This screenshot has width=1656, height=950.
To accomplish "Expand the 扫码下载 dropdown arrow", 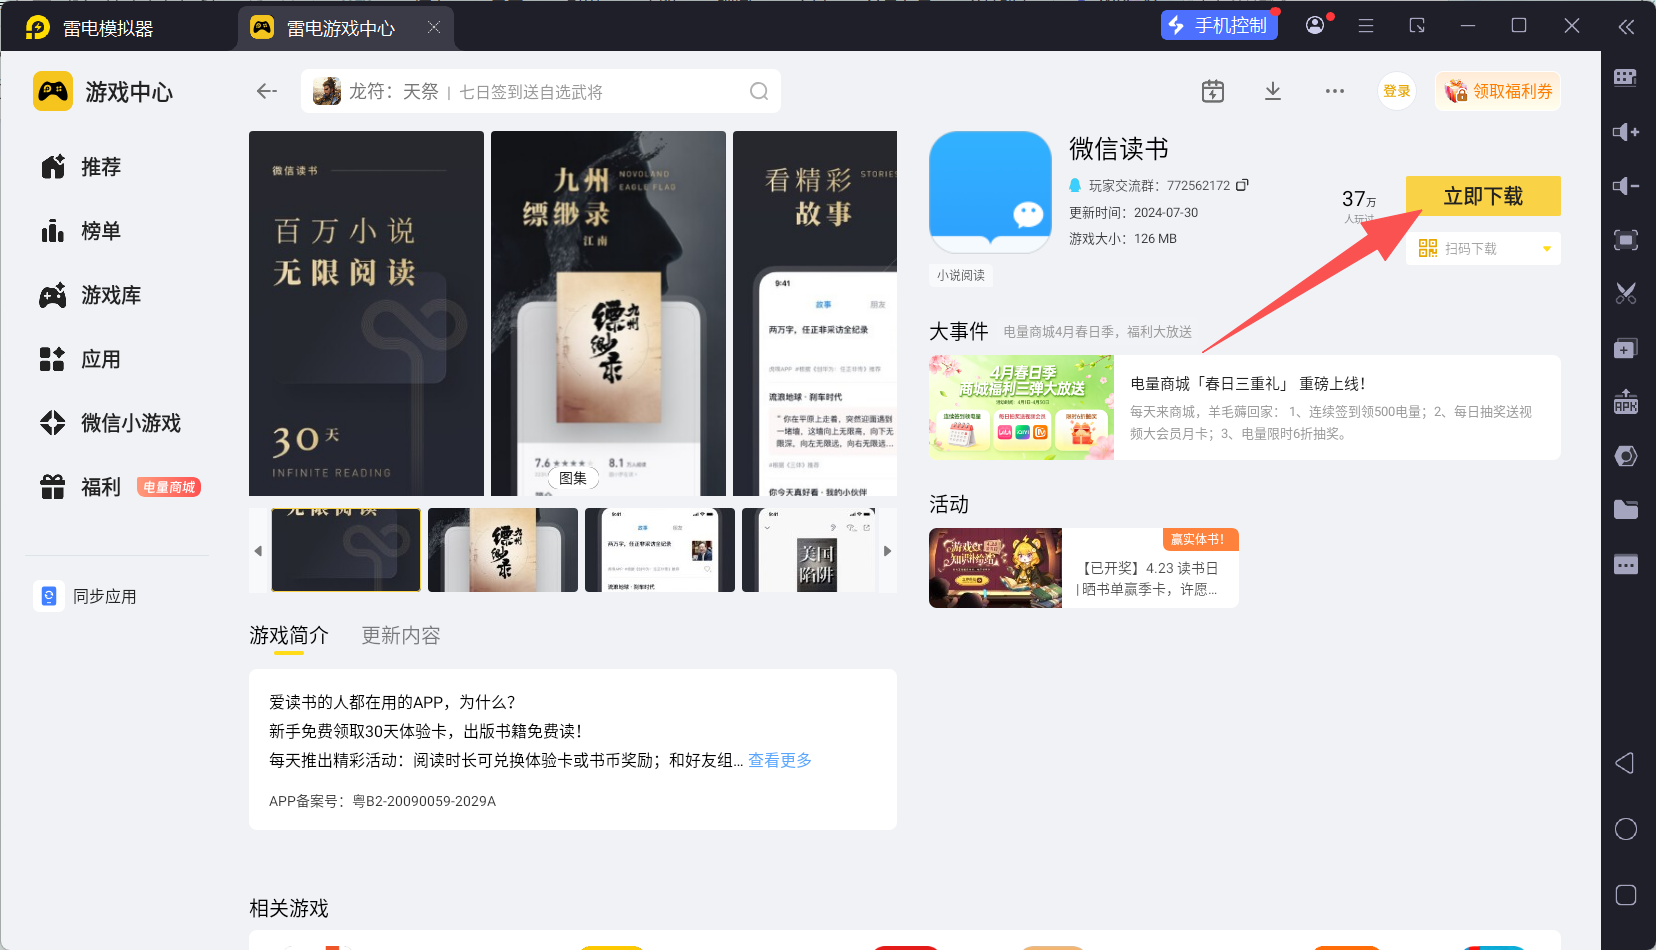I will tap(1547, 249).
